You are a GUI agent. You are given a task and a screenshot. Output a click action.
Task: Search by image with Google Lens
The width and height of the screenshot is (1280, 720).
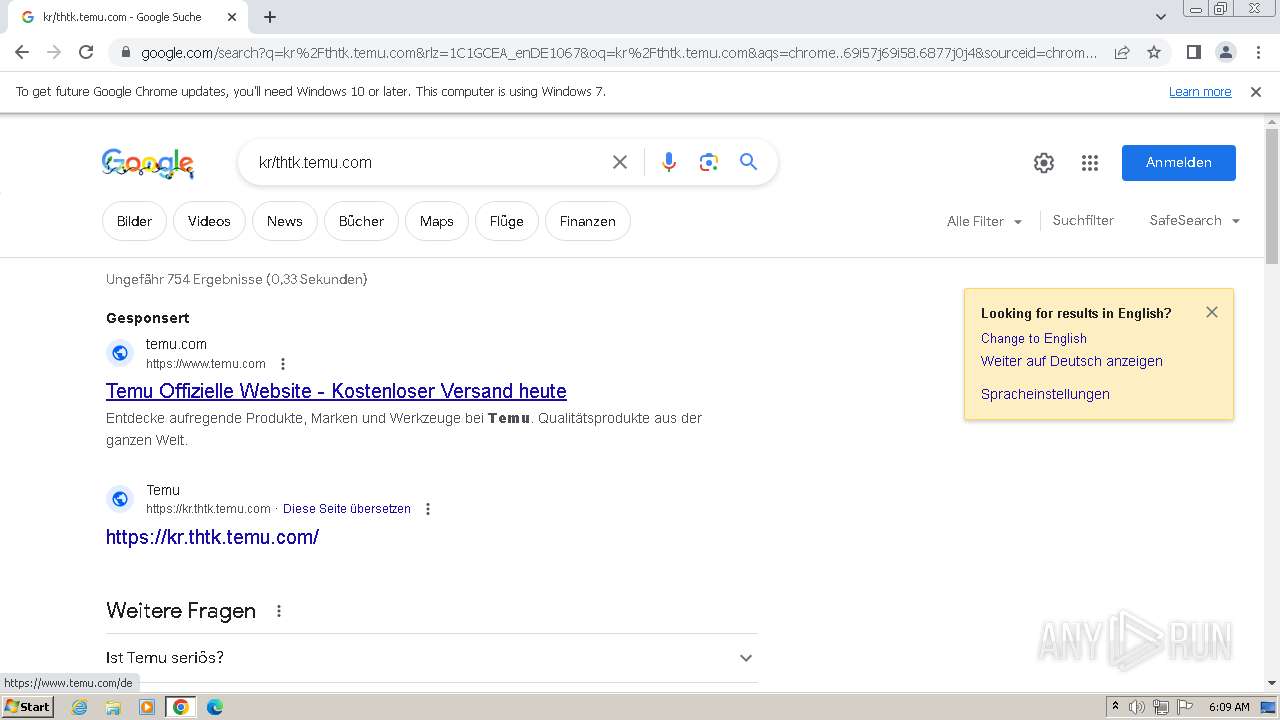tap(709, 162)
